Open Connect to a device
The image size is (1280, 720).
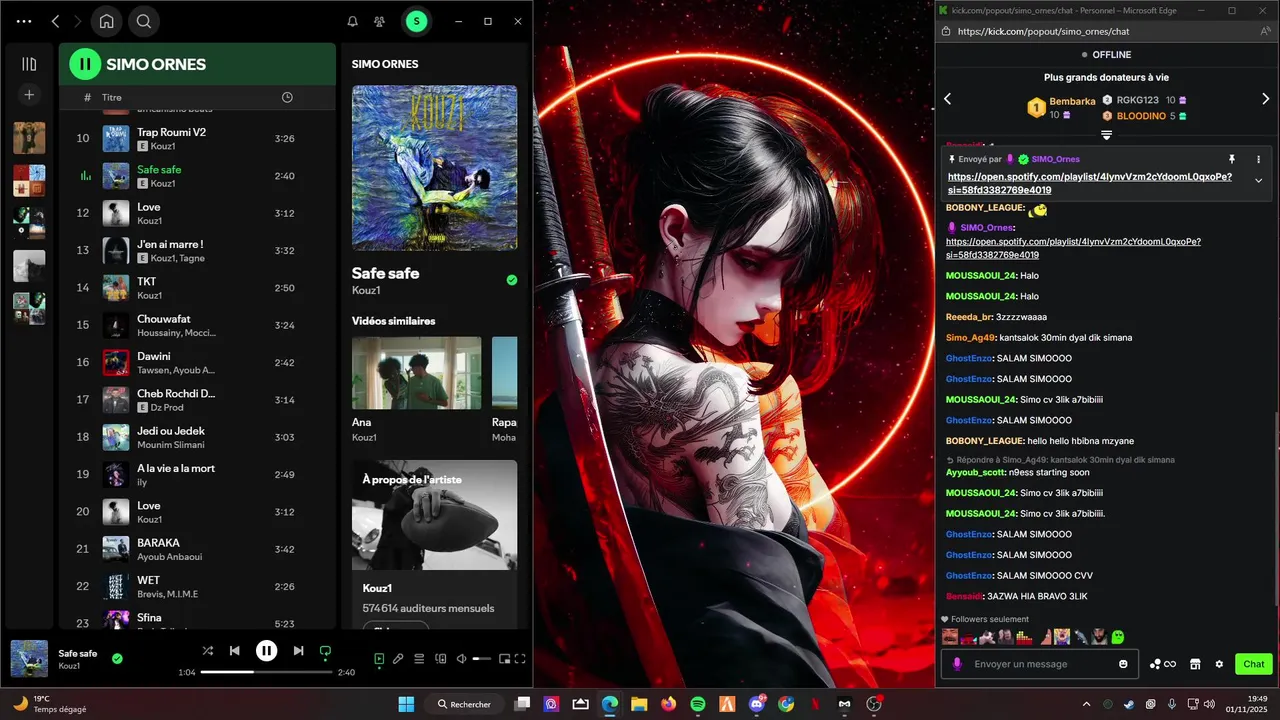[x=440, y=659]
